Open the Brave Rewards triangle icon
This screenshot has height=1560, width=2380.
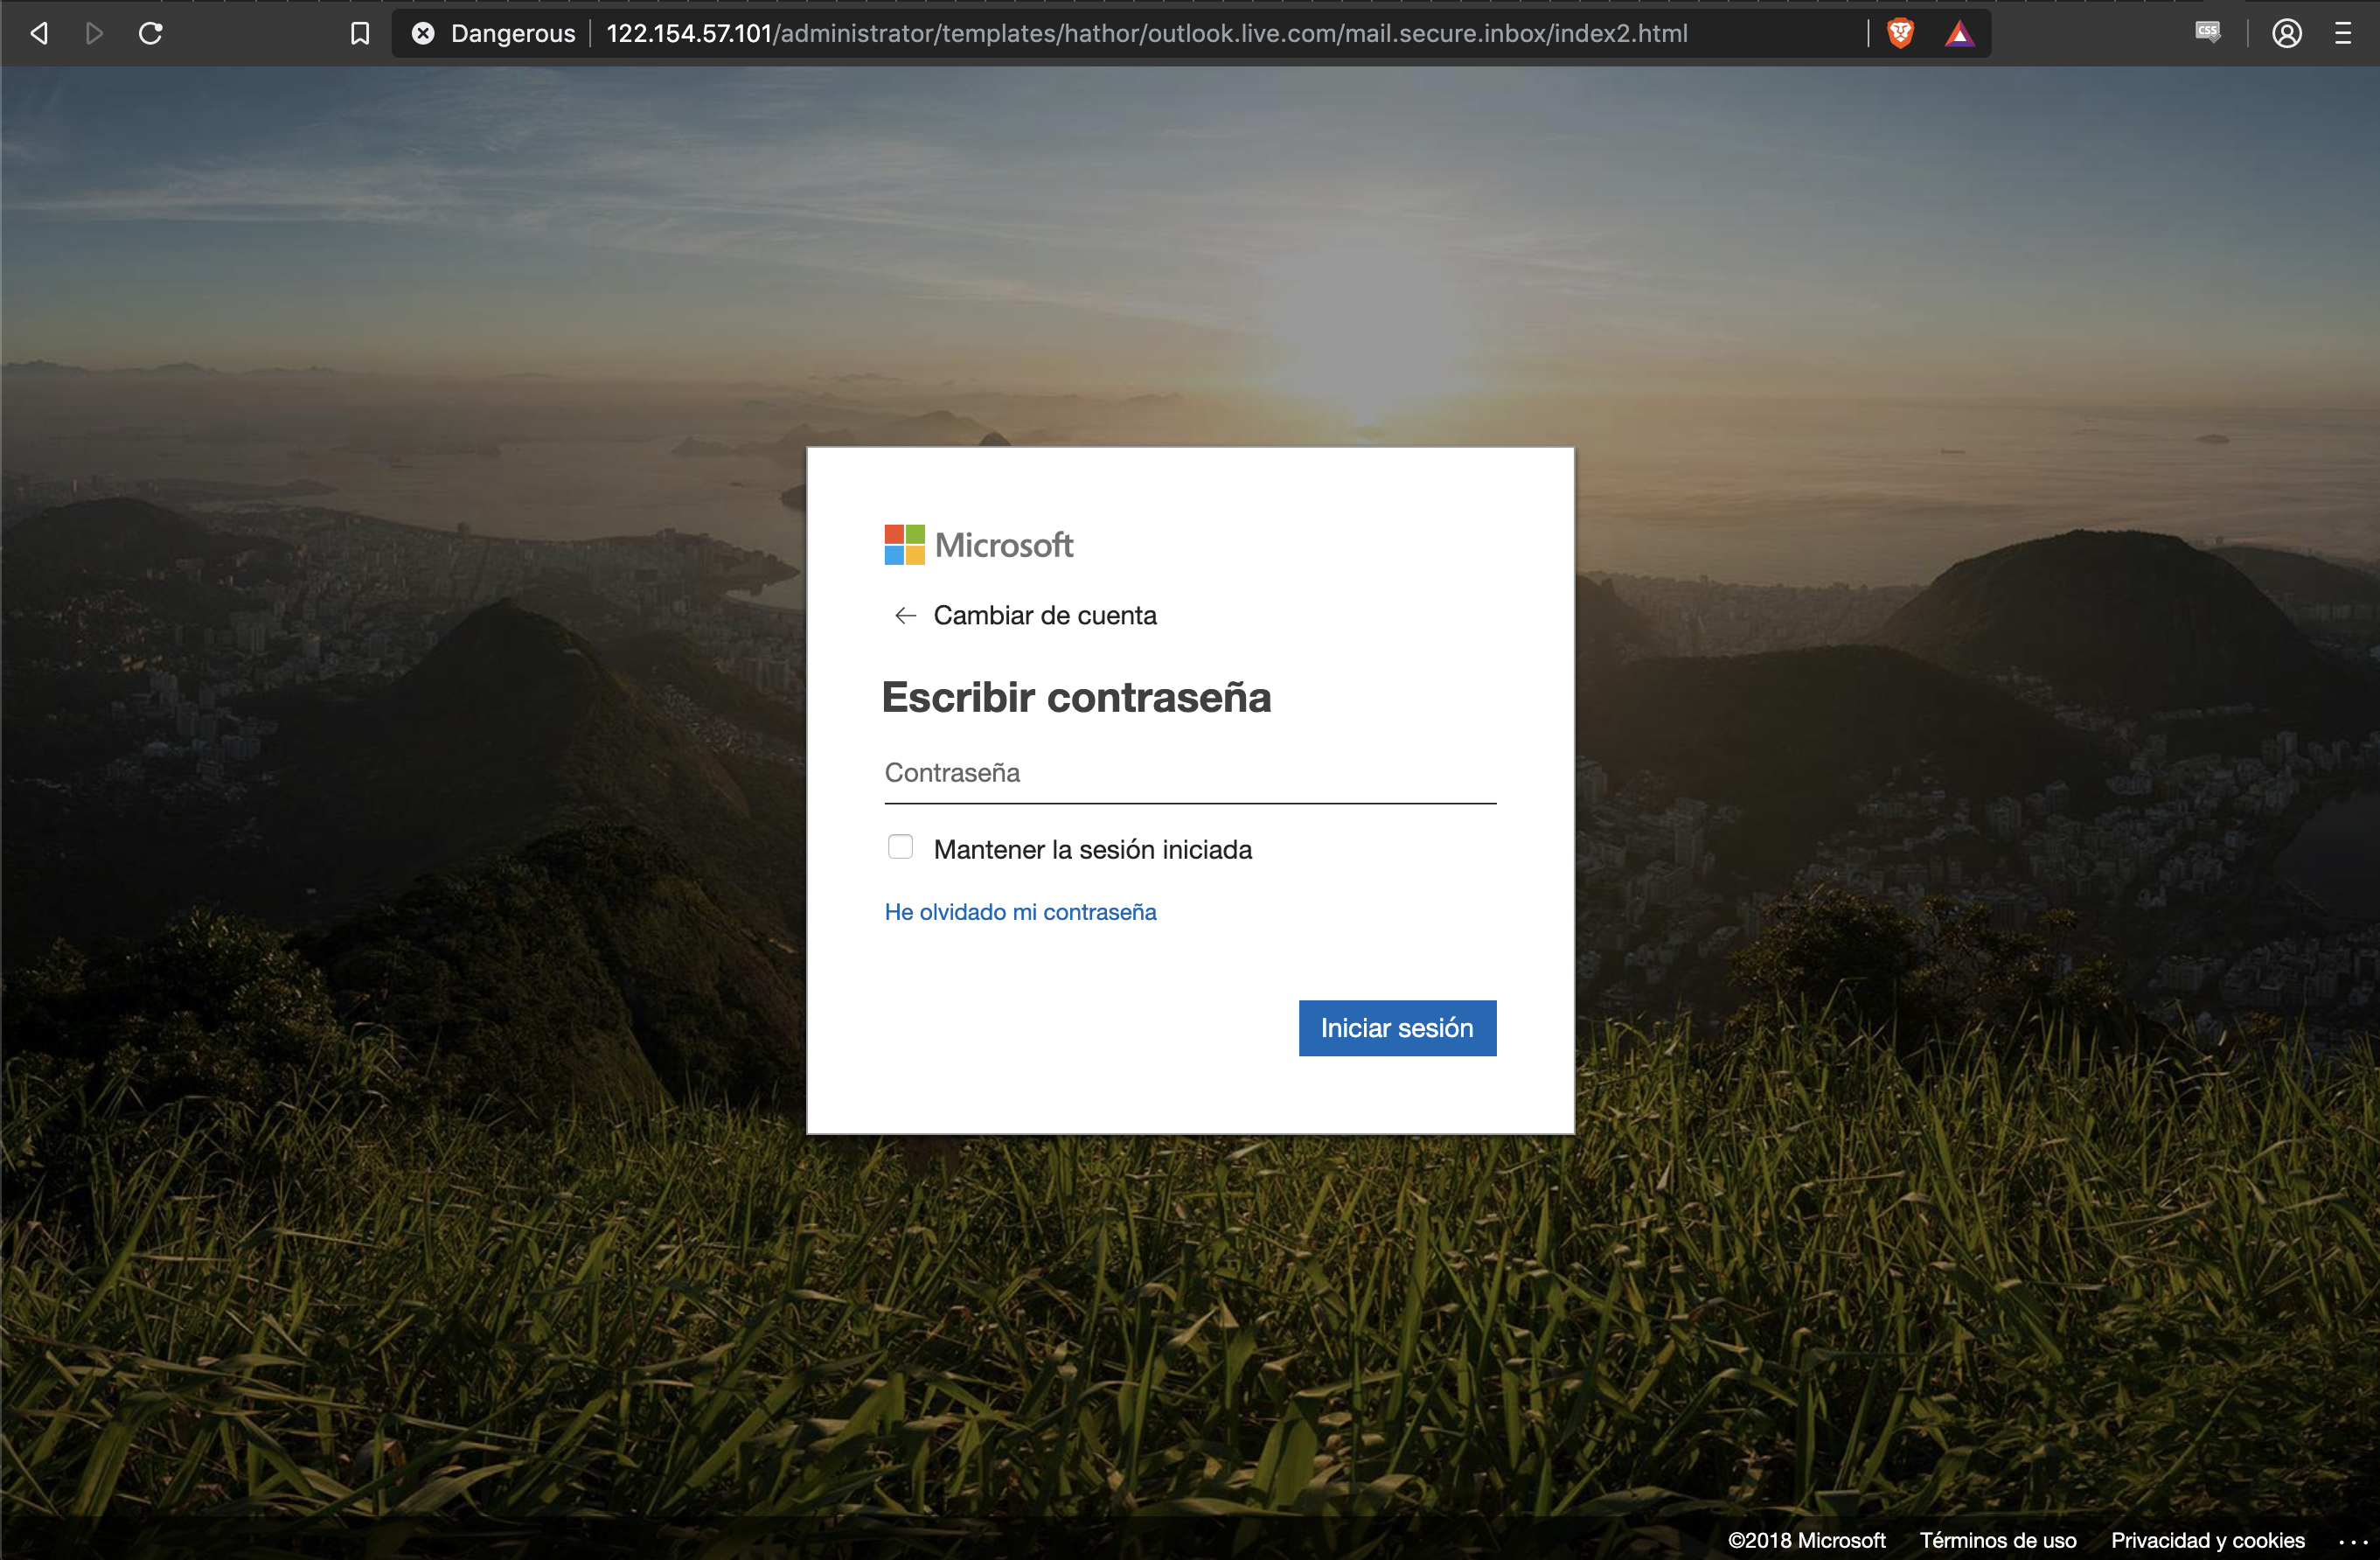pyautogui.click(x=1959, y=35)
